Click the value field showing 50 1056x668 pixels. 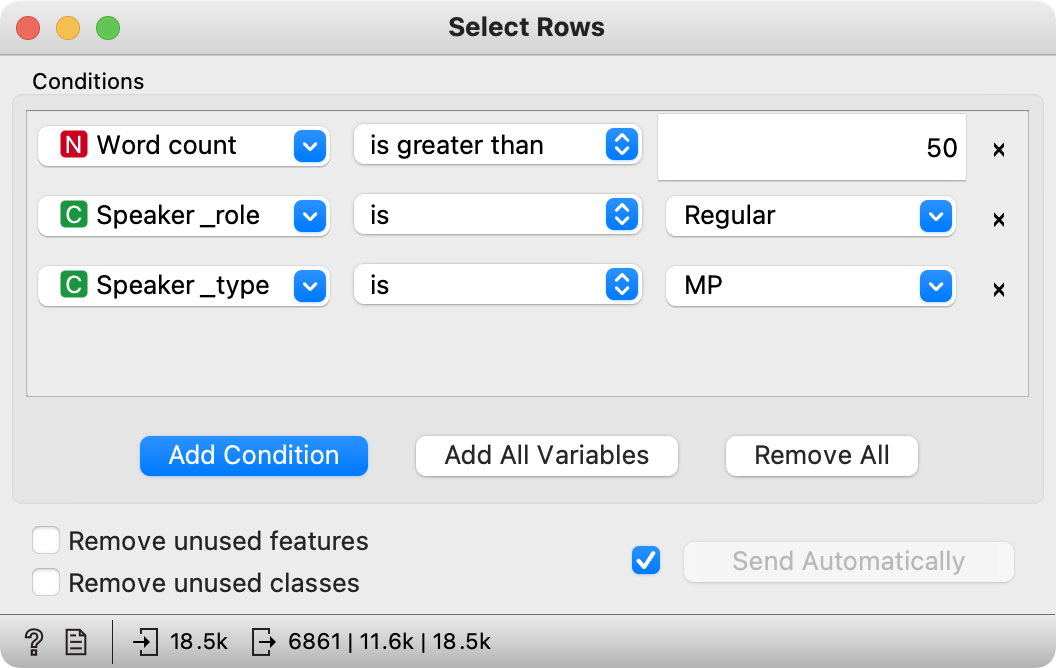(x=811, y=148)
